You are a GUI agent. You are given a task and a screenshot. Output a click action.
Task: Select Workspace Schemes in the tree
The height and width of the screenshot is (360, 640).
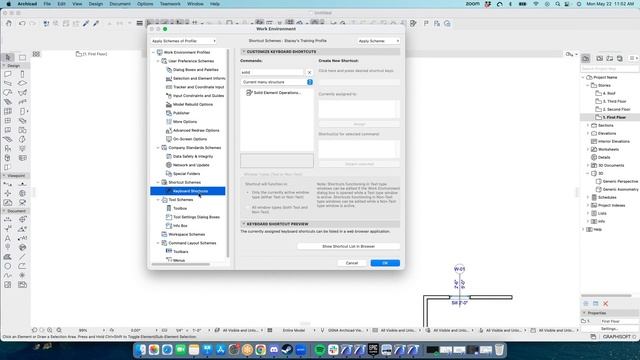point(187,234)
